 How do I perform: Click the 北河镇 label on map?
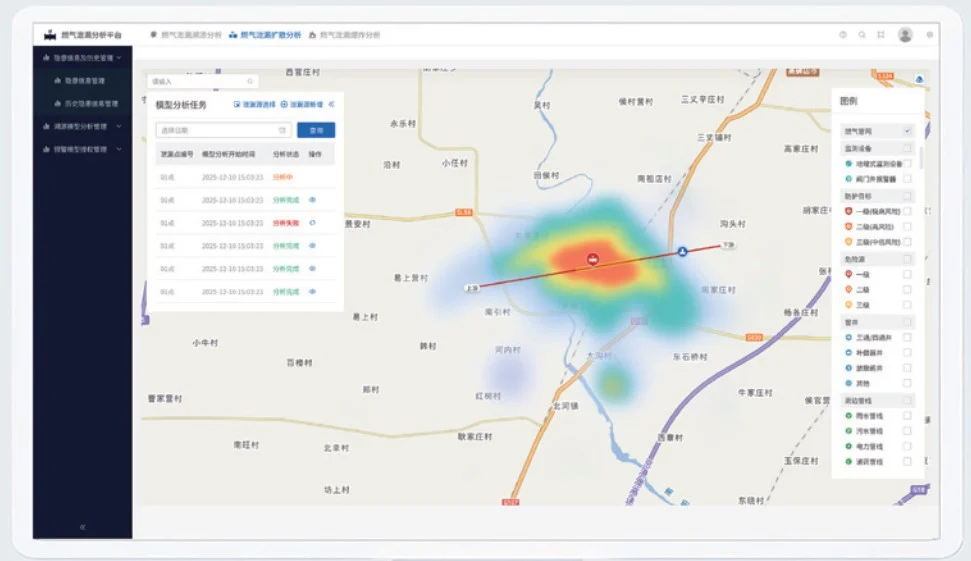pos(565,406)
